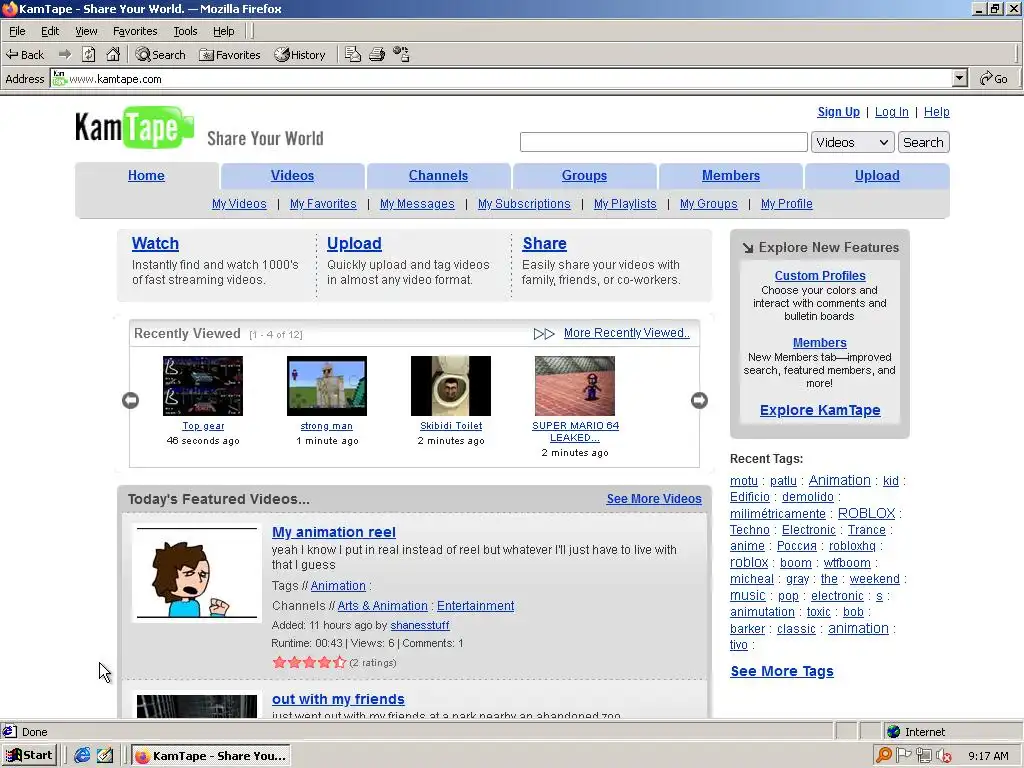Click the Forward arrow toolbar icon
Image resolution: width=1024 pixels, height=768 pixels.
tap(65, 55)
